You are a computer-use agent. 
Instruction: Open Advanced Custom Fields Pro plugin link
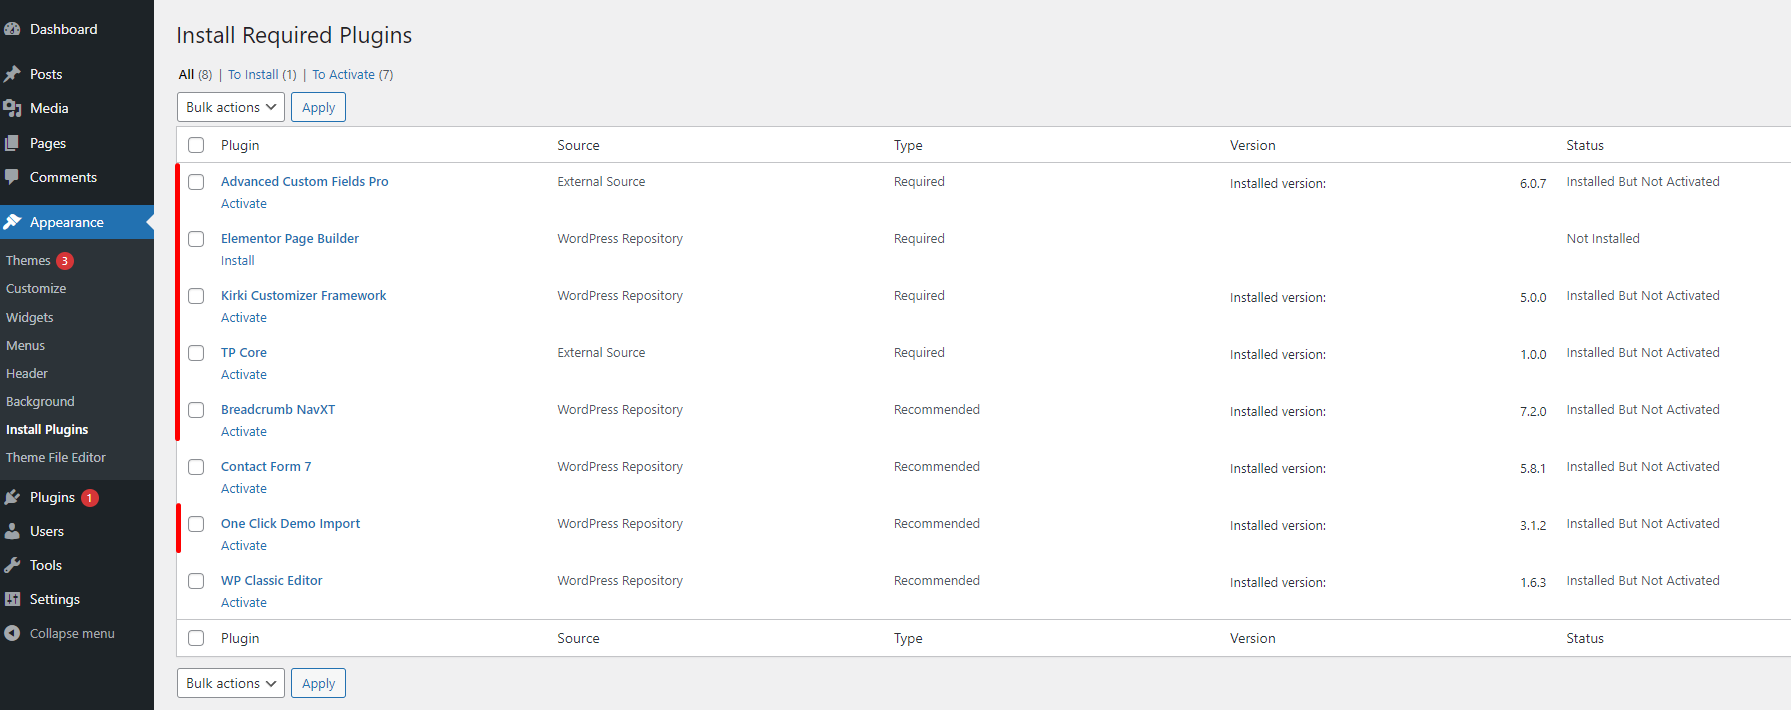(x=305, y=181)
